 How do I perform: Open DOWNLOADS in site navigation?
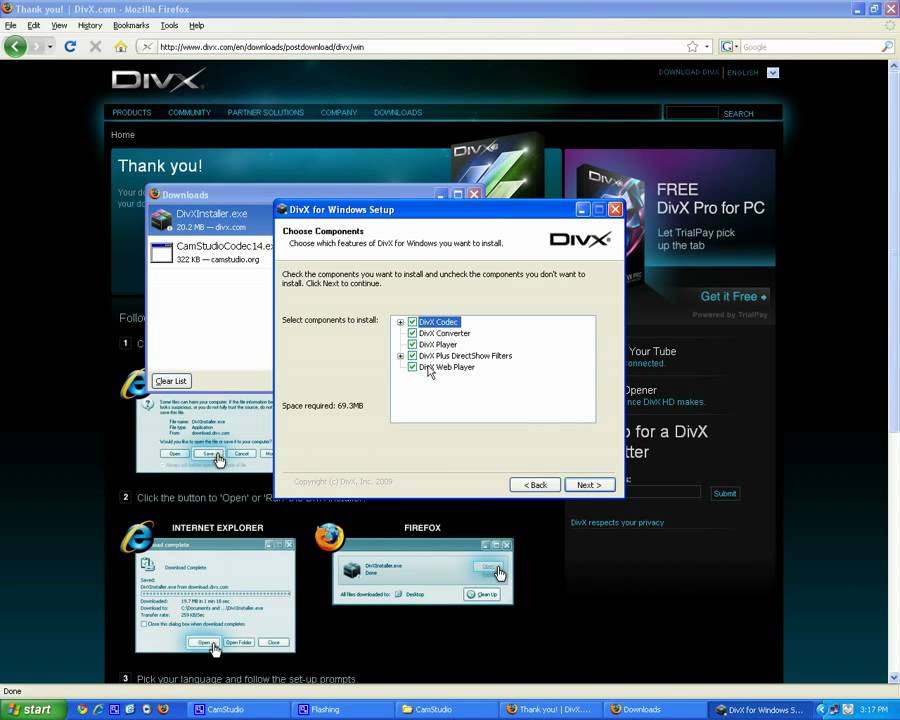tap(398, 113)
